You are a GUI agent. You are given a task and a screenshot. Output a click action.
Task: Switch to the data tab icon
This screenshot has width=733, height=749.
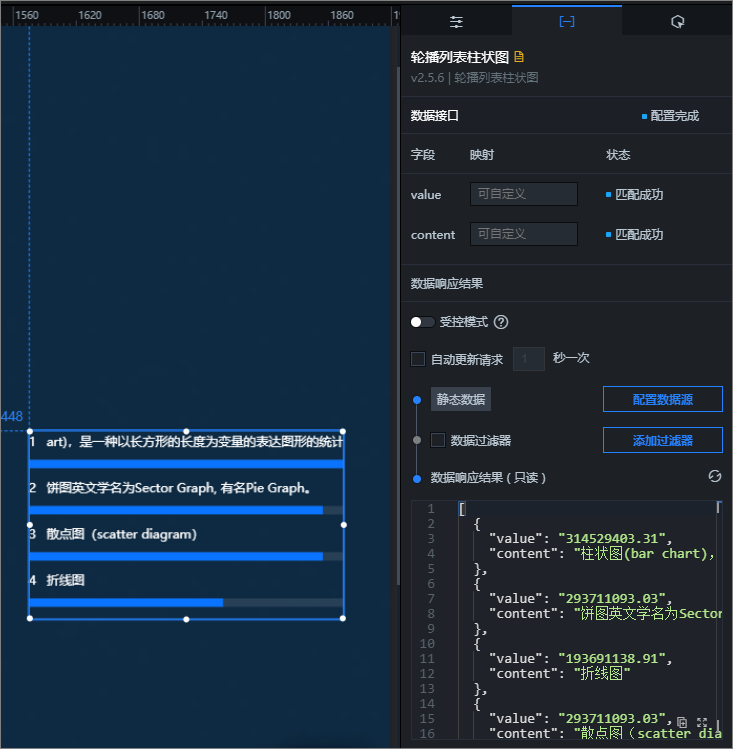pos(567,21)
